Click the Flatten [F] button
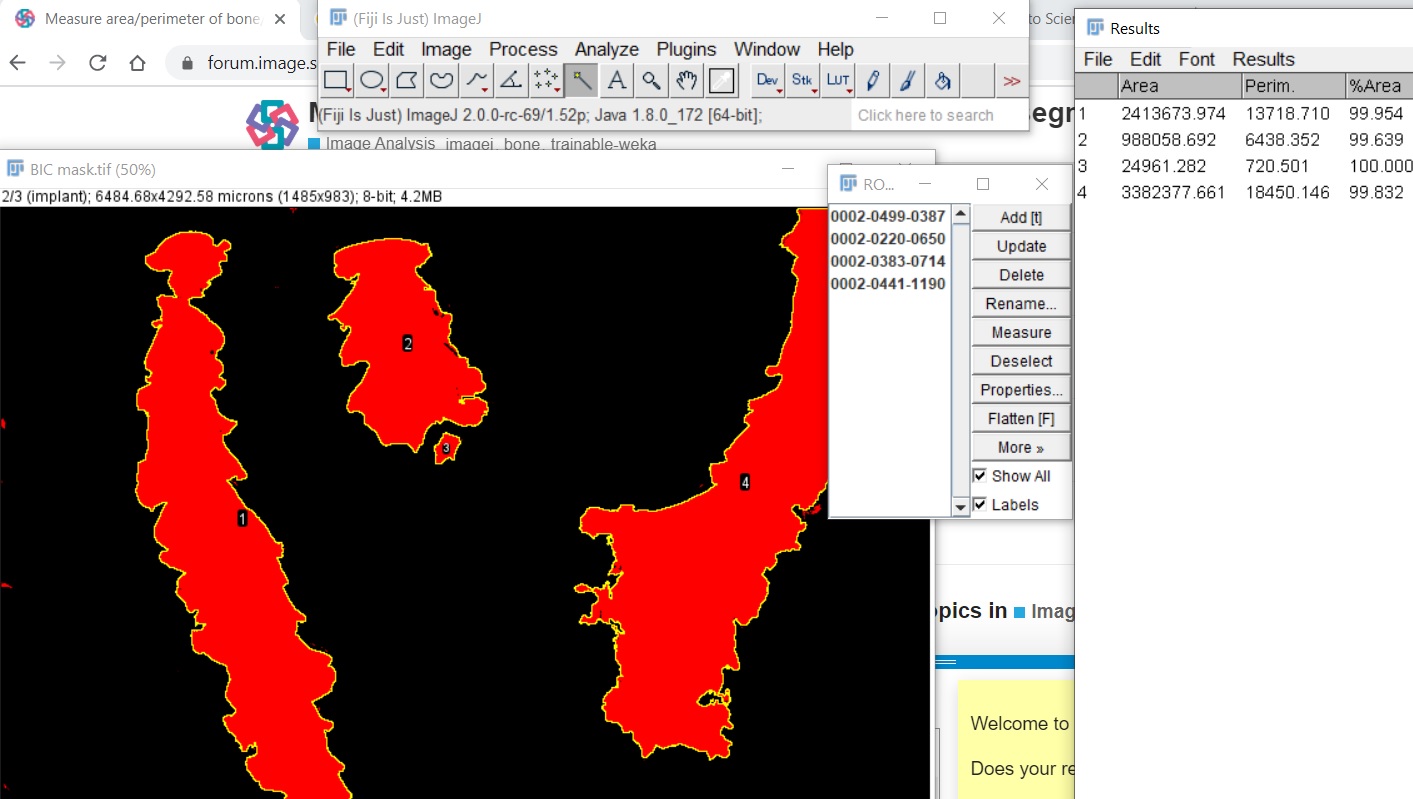1413x799 pixels. pos(1020,417)
